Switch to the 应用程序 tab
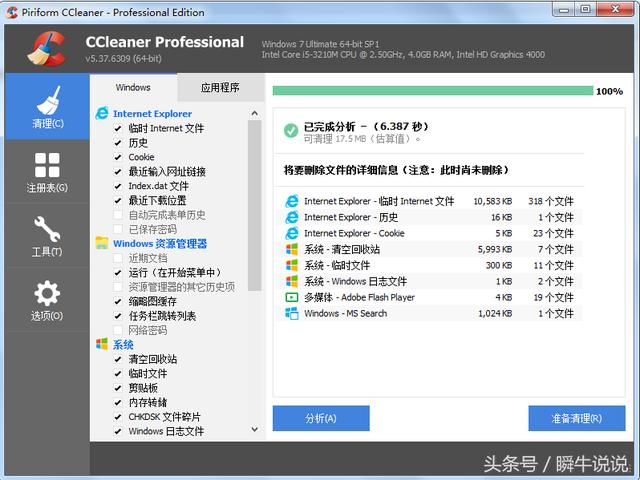The image size is (640, 480). [220, 87]
